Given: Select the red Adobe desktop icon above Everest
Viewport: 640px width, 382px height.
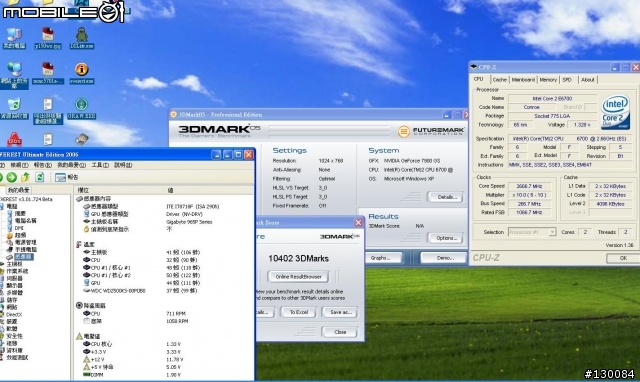Looking at the screenshot, I should (14, 140).
